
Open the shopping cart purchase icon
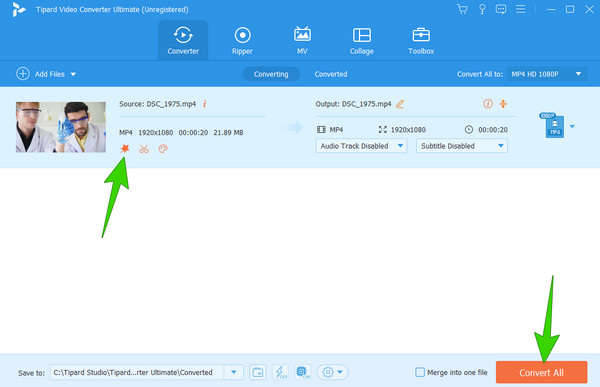pyautogui.click(x=462, y=9)
